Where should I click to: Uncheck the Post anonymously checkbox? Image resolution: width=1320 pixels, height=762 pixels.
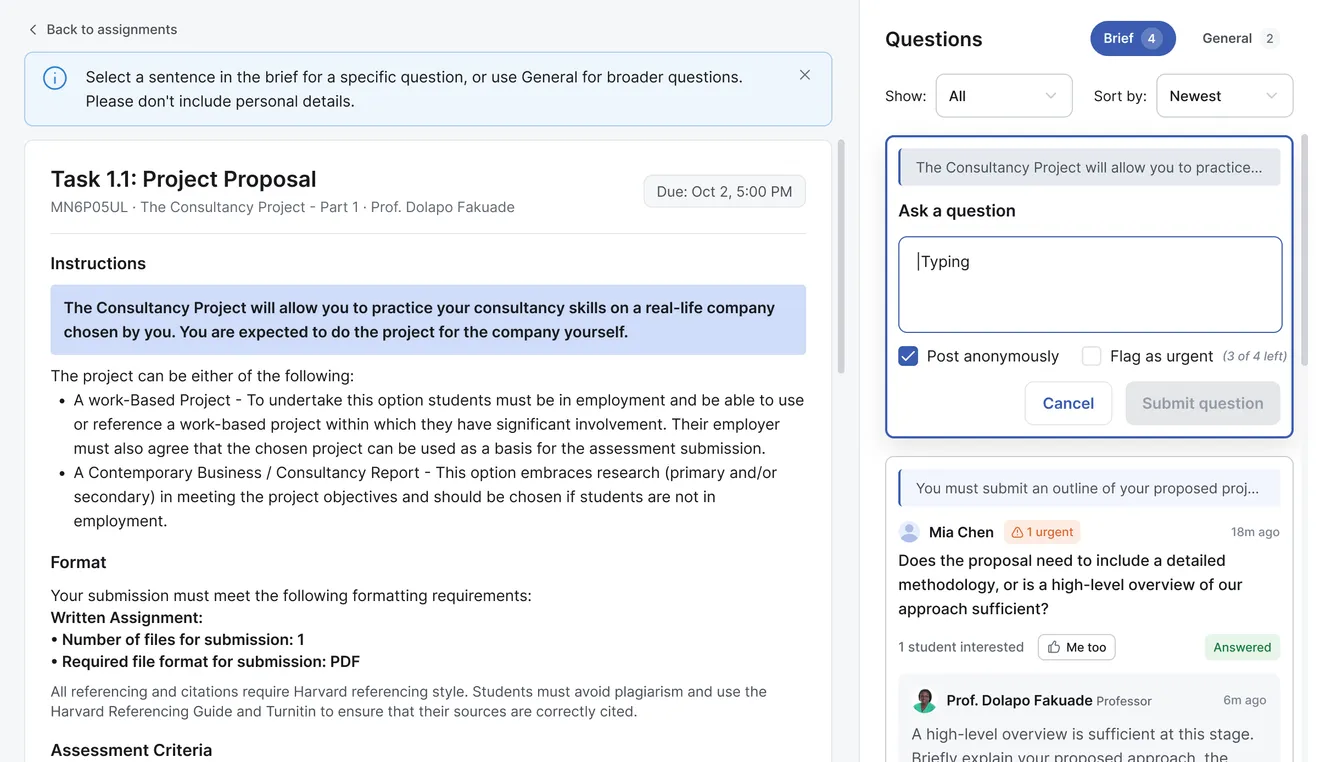coord(908,356)
